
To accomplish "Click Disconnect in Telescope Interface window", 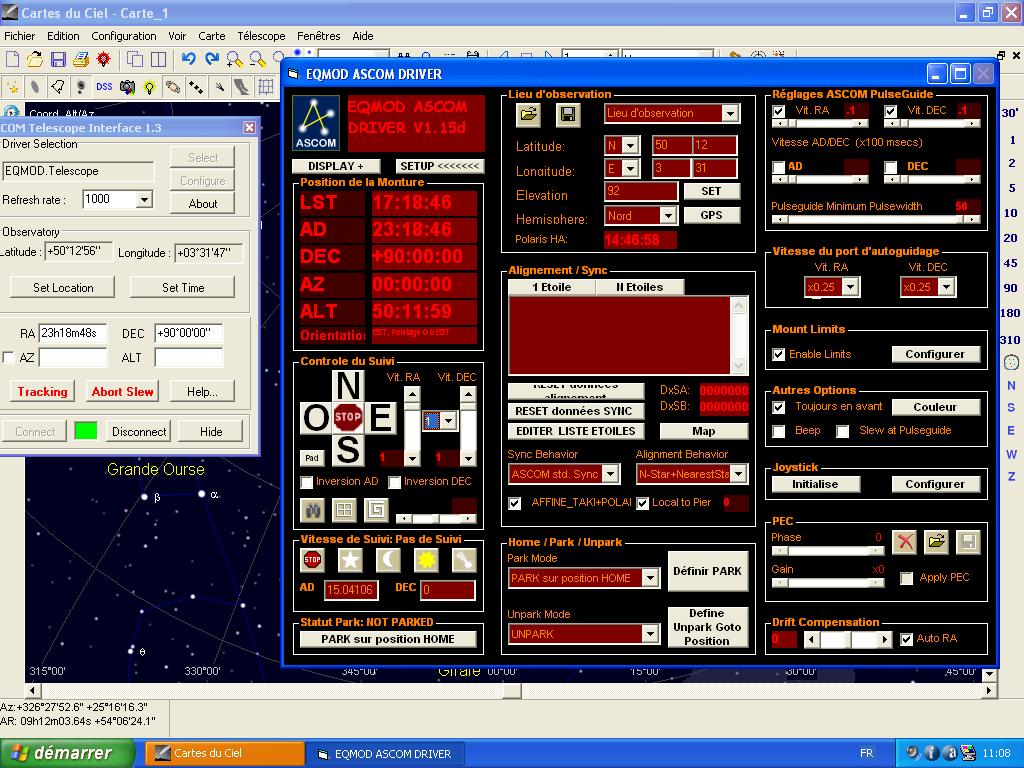I will point(139,432).
